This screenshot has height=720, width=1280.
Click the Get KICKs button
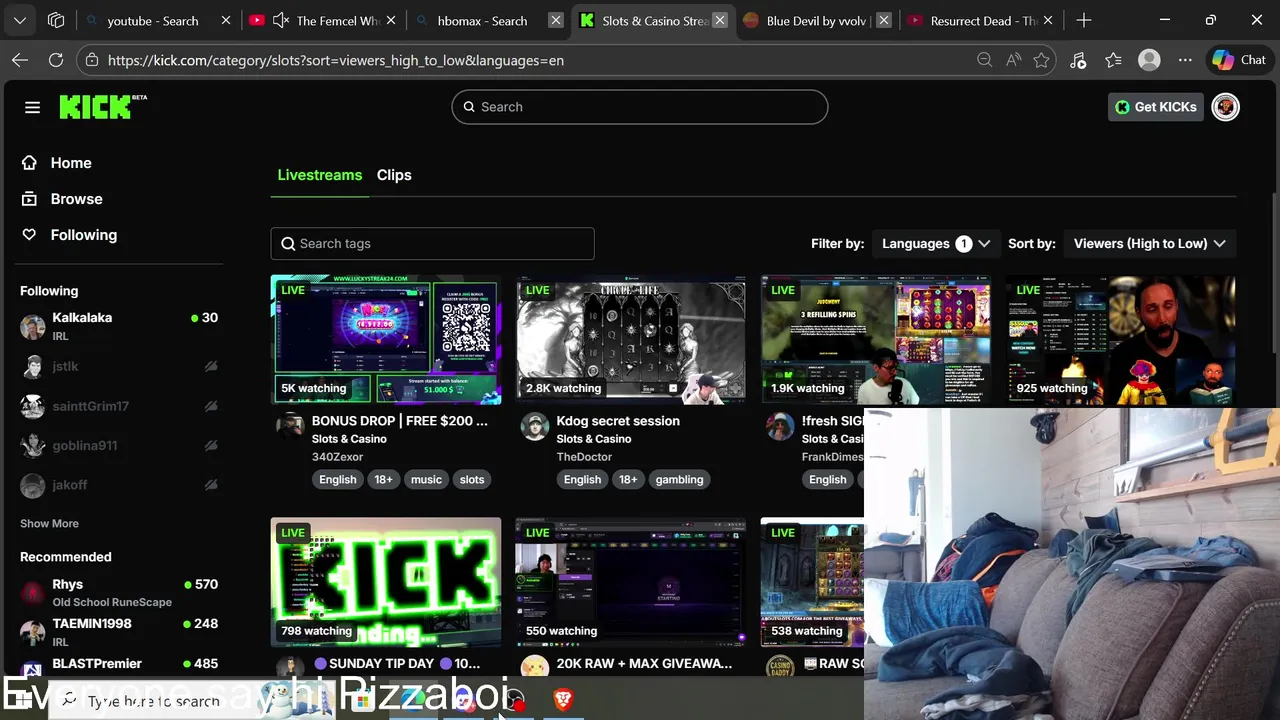click(1155, 107)
